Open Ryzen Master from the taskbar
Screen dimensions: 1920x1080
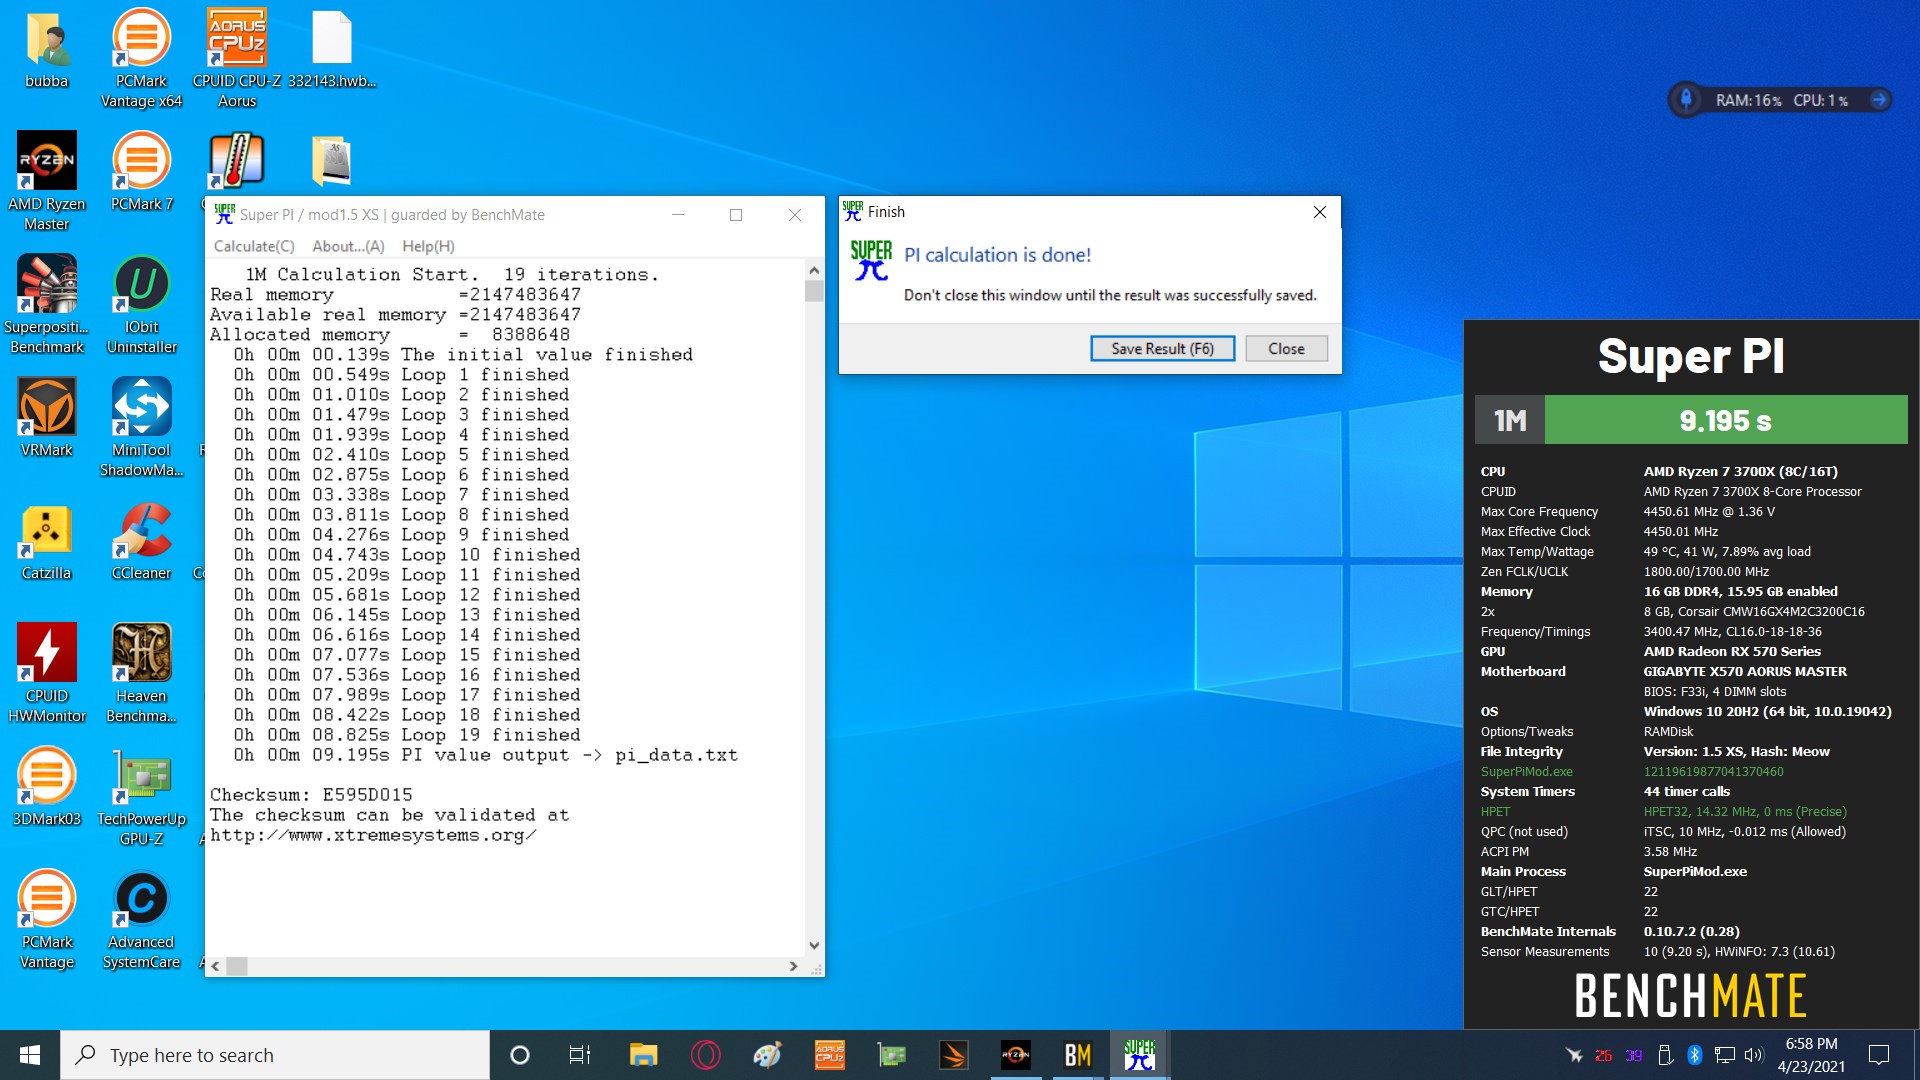coord(1015,1055)
